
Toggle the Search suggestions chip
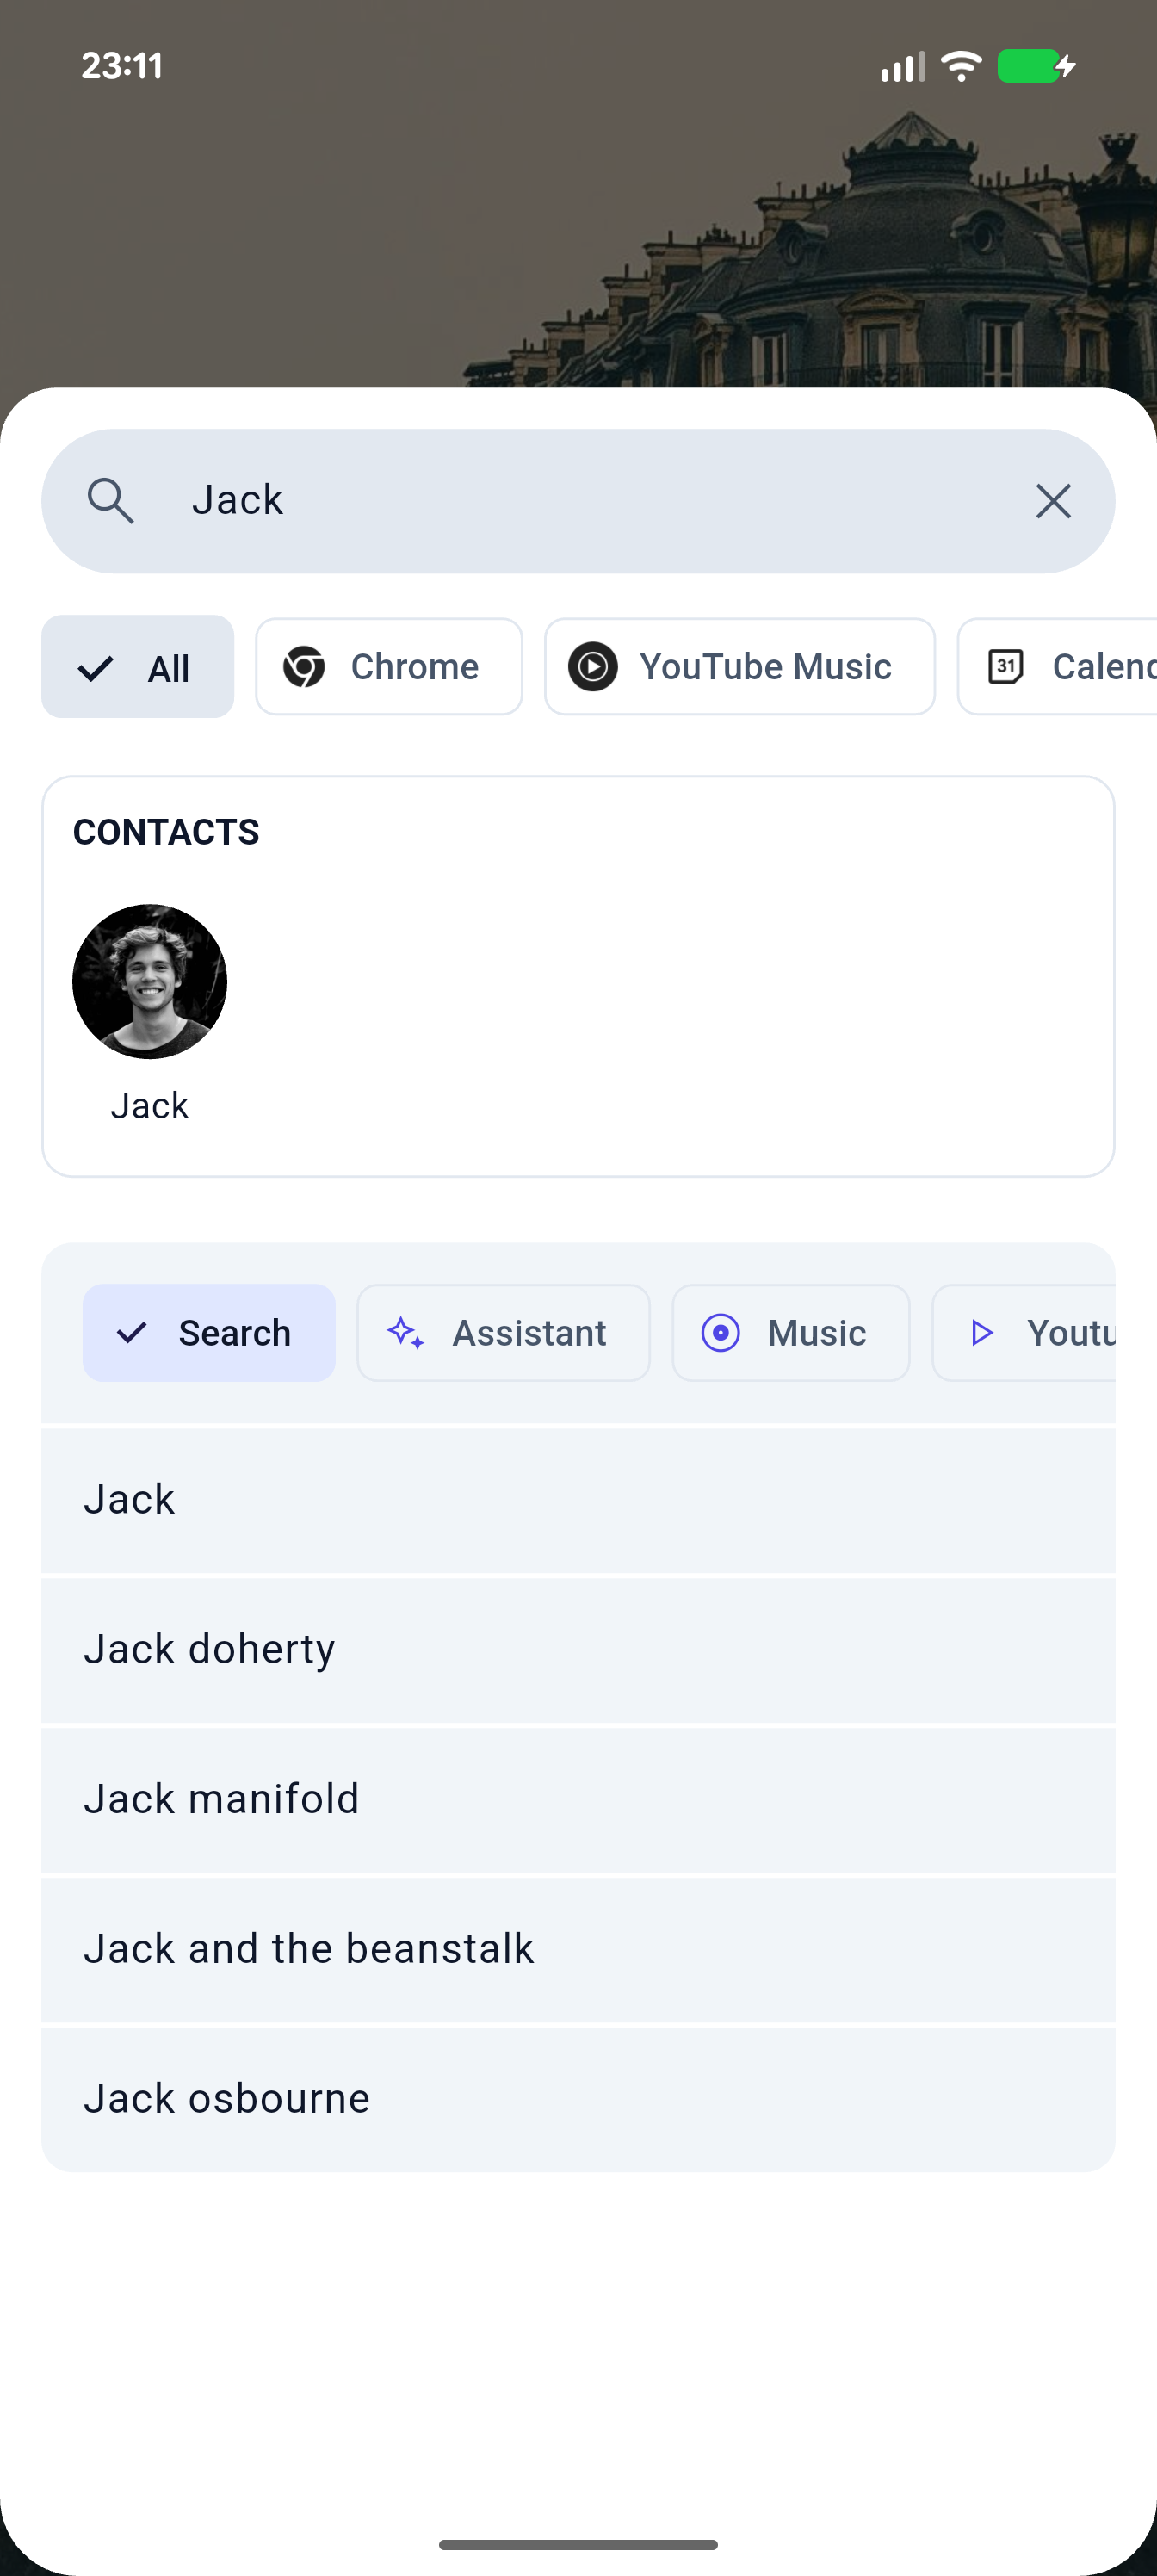point(209,1333)
